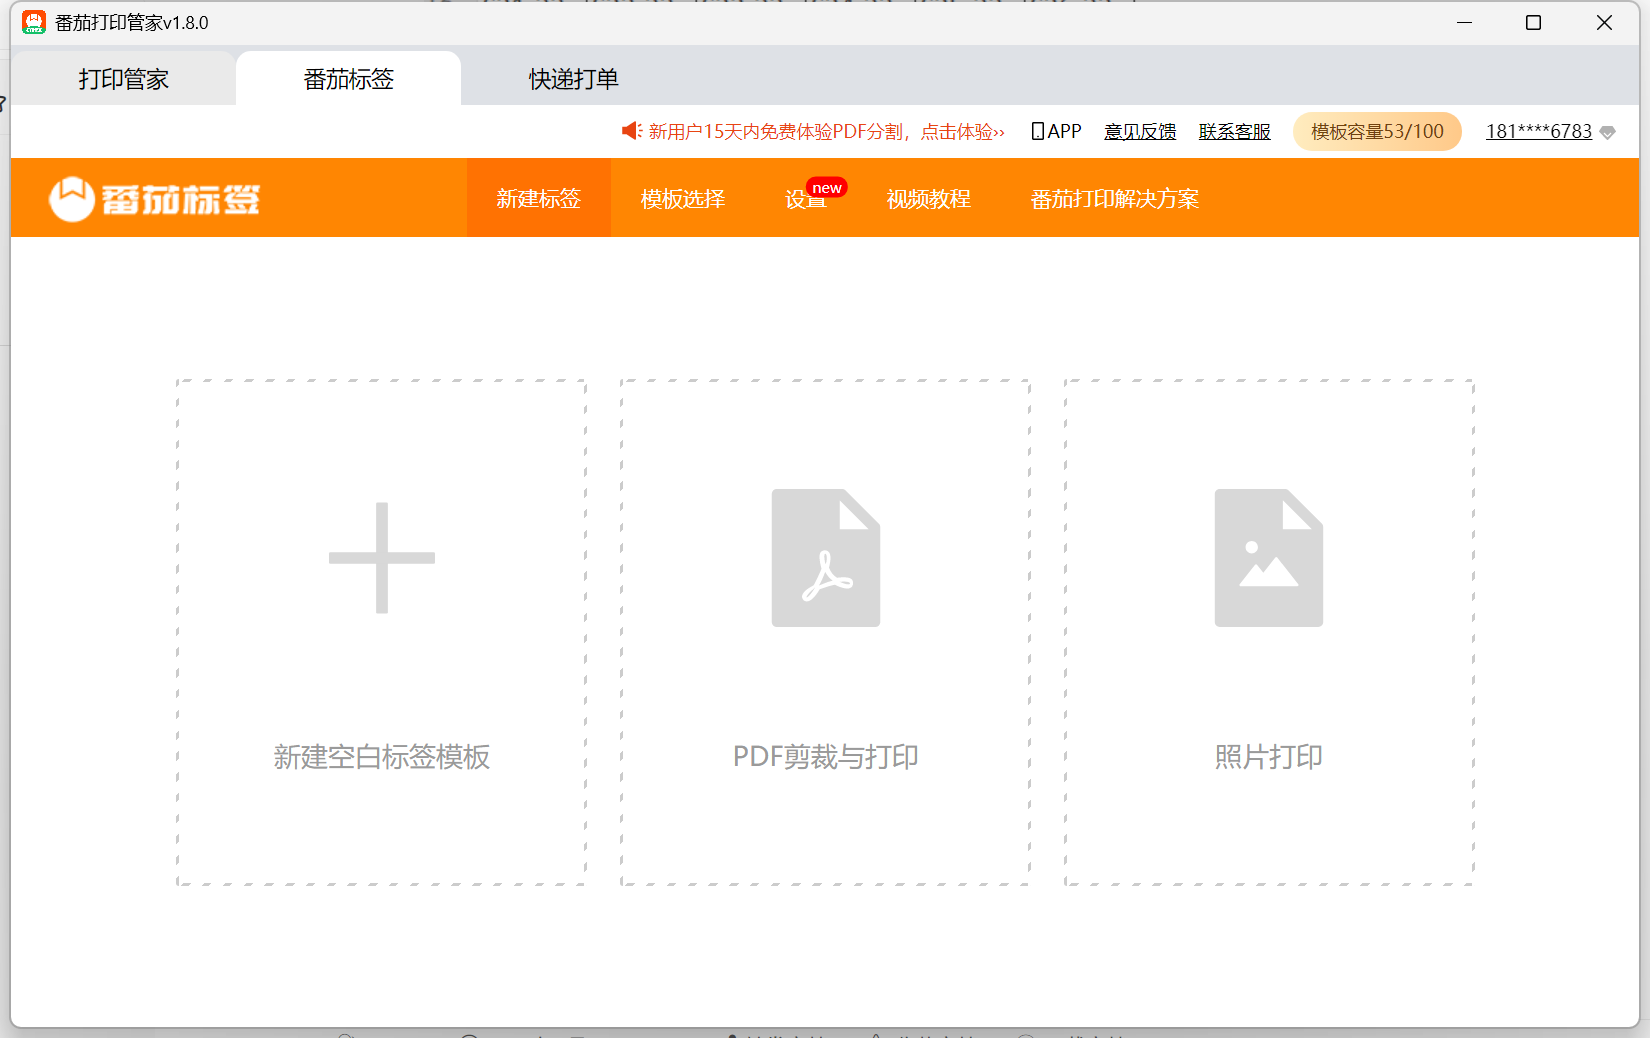Click the PDF file icon
This screenshot has height=1038, width=1650.
pyautogui.click(x=826, y=558)
